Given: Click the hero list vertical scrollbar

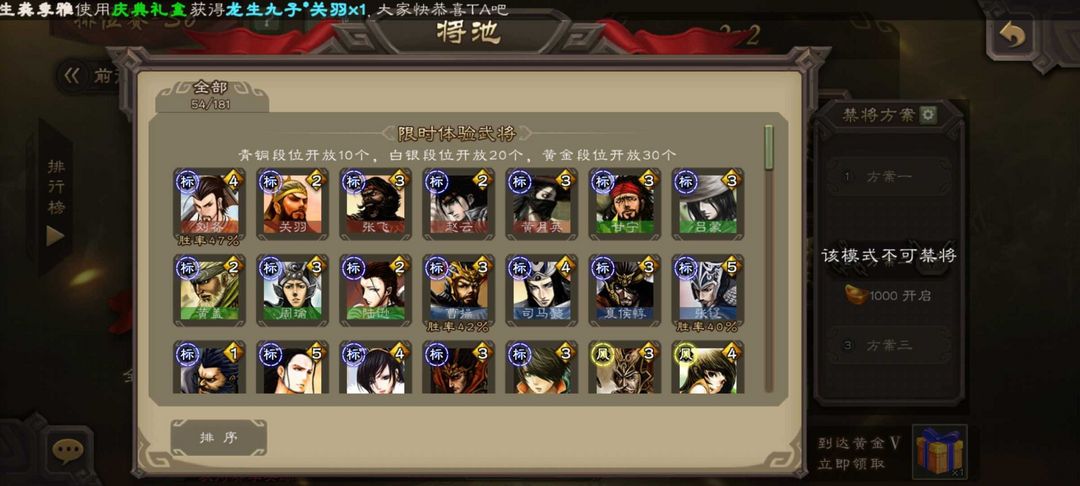Looking at the screenshot, I should (x=769, y=259).
